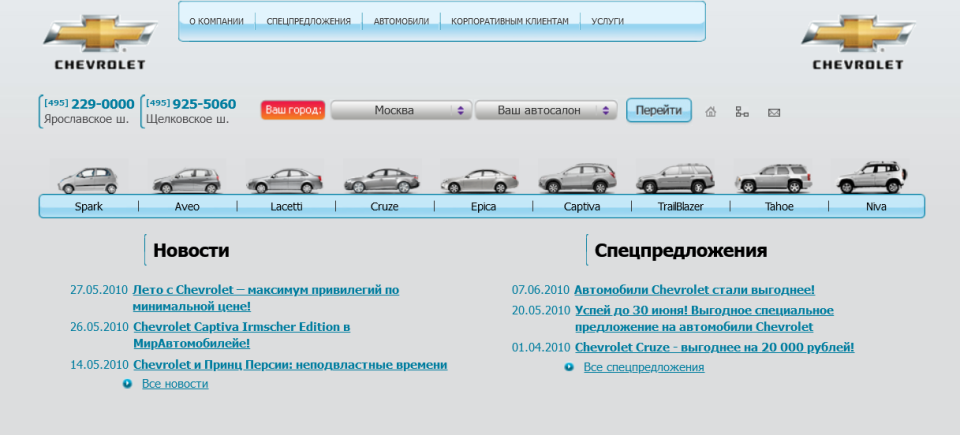Screen dimensions: 960x435
Task: Select the Cruze car image
Action: (381, 180)
